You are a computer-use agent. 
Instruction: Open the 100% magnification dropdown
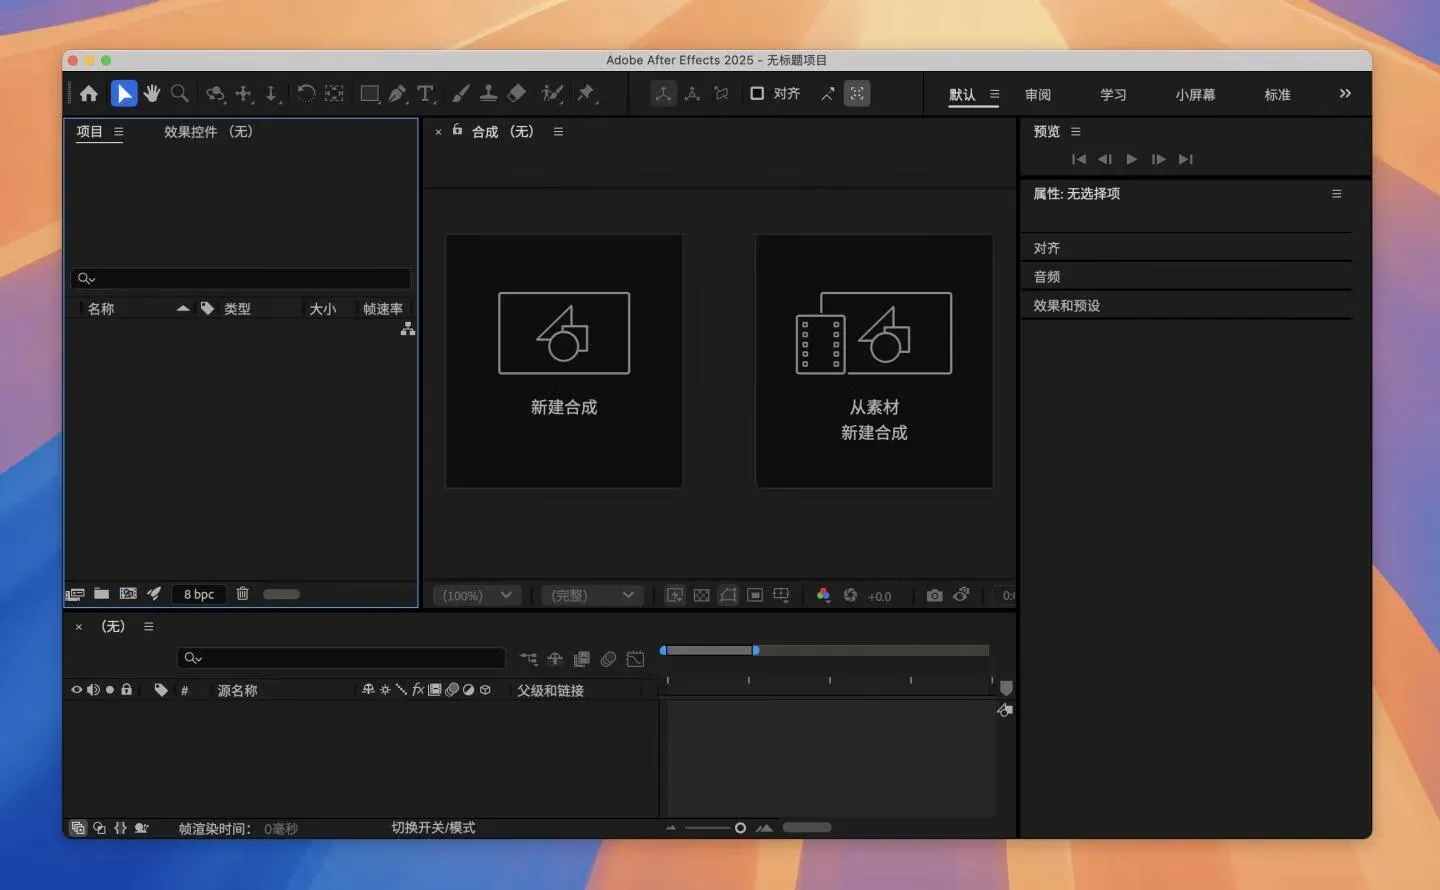click(477, 595)
